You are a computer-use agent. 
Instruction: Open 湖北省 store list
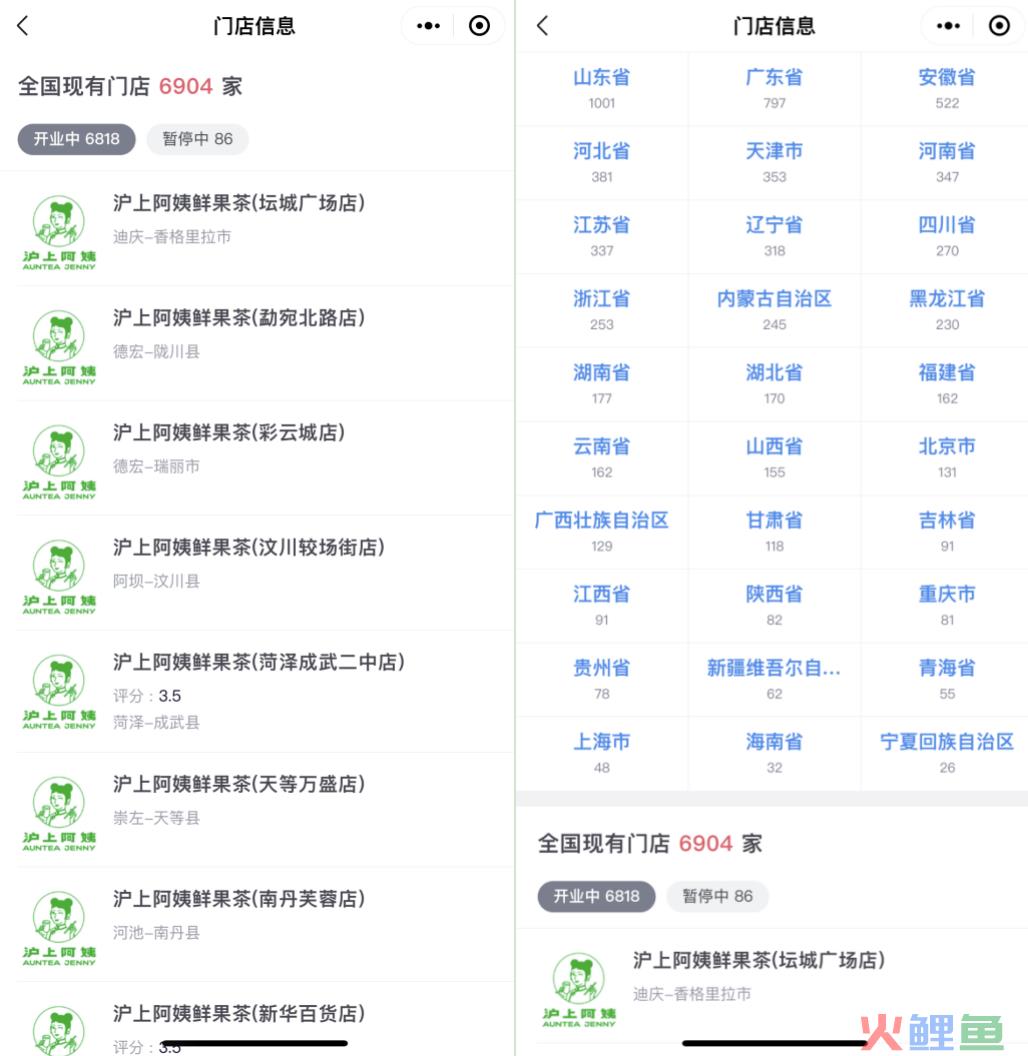775,385
